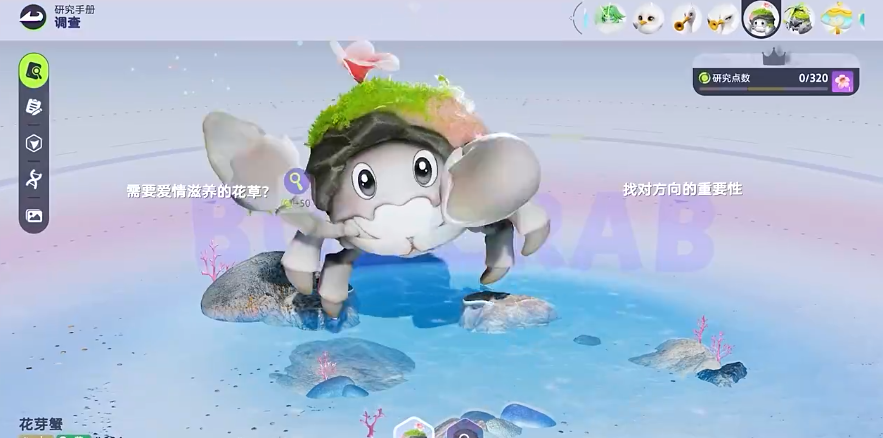Go back using the return arrow button

point(33,17)
